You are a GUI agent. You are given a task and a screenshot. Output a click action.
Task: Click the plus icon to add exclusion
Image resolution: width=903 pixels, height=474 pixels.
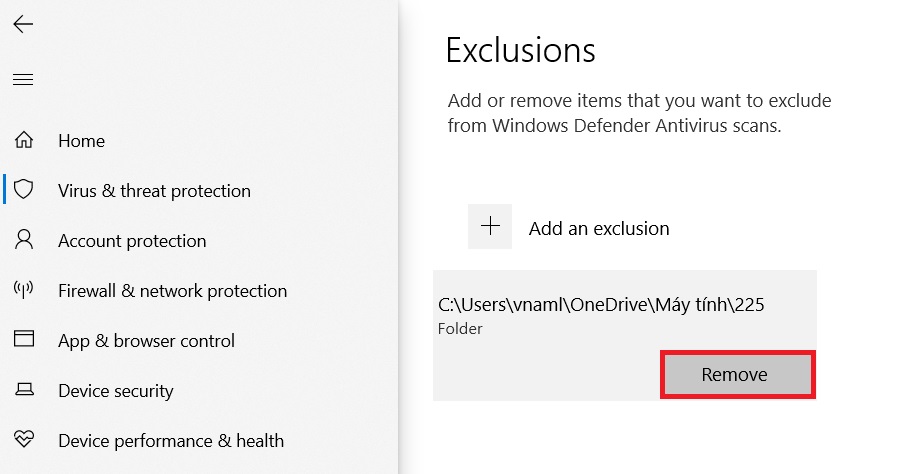pos(490,227)
